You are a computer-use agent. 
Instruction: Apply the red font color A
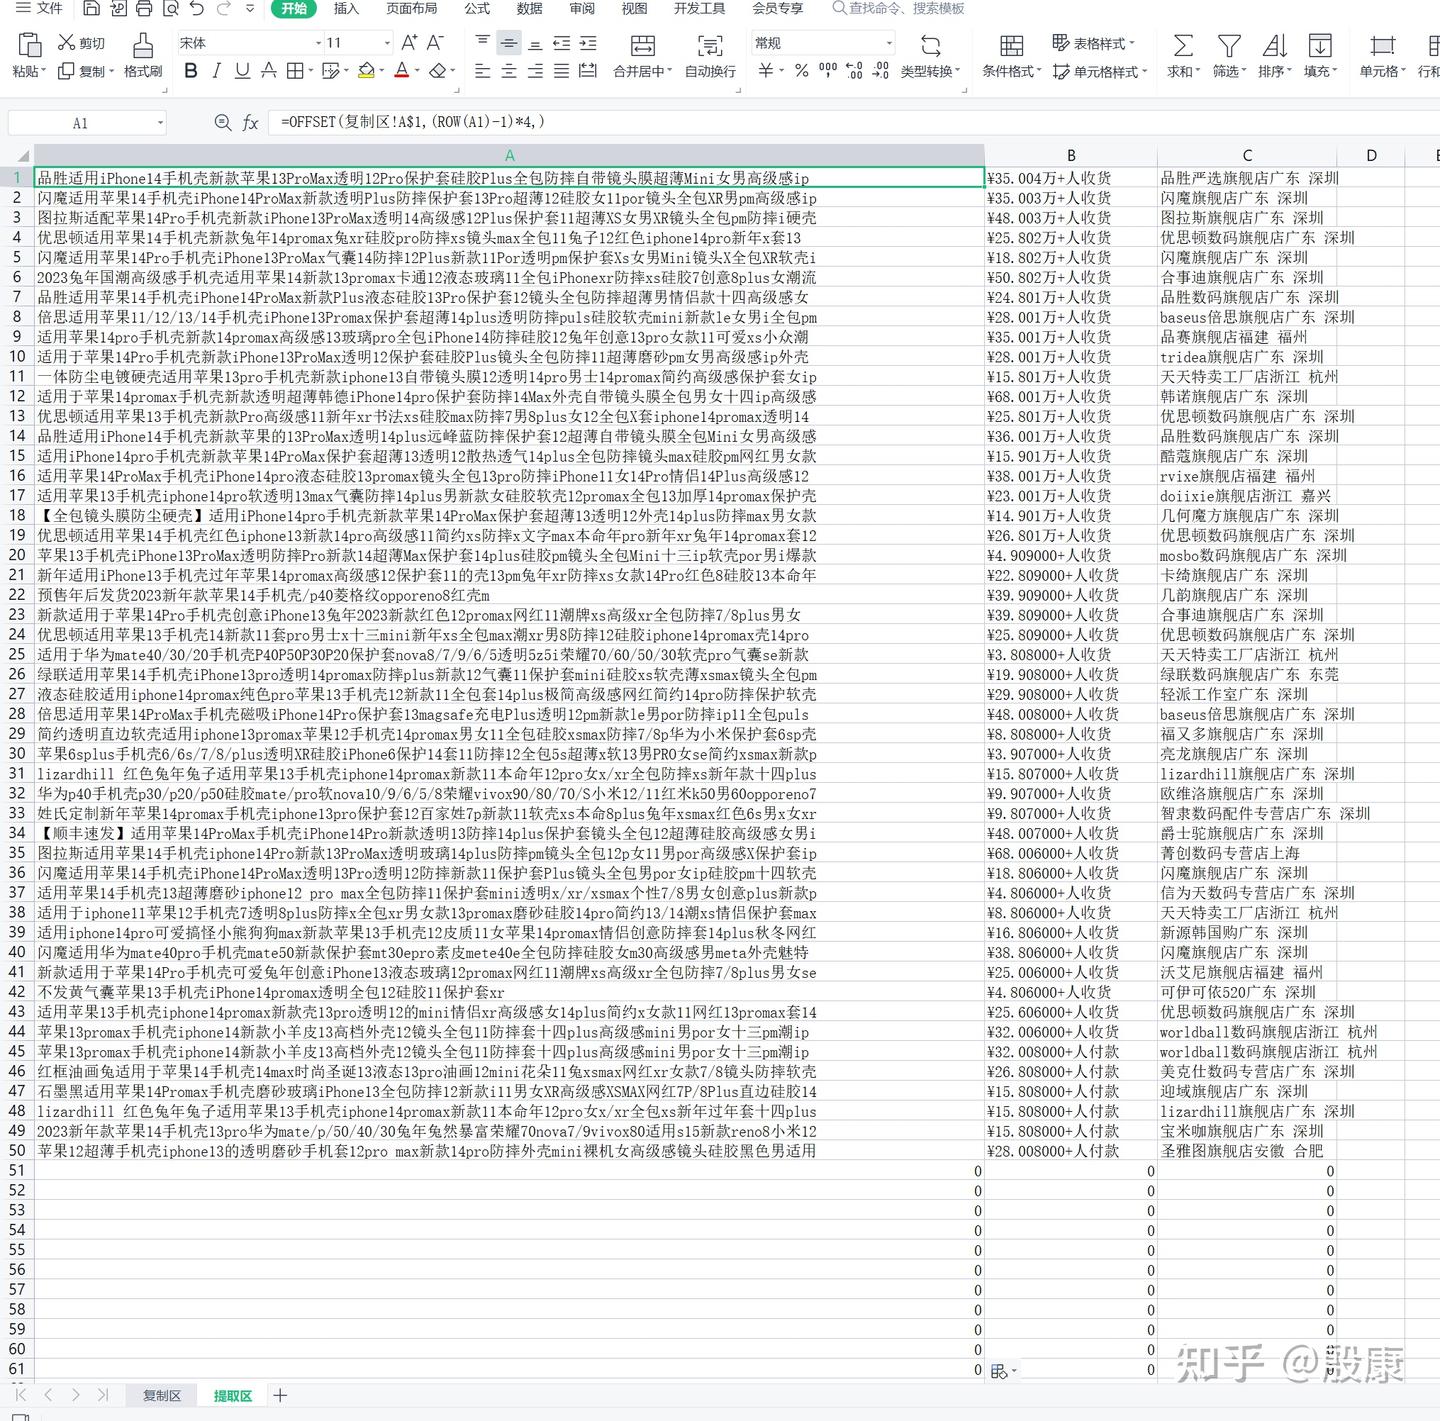coord(401,71)
